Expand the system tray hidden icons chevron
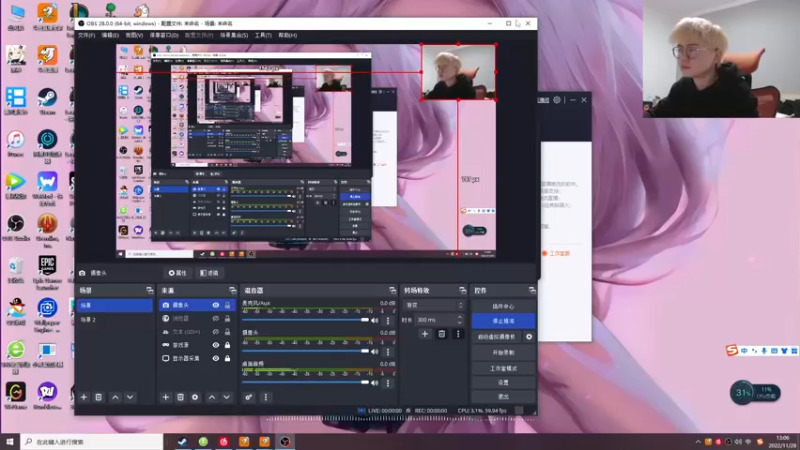 coord(698,442)
